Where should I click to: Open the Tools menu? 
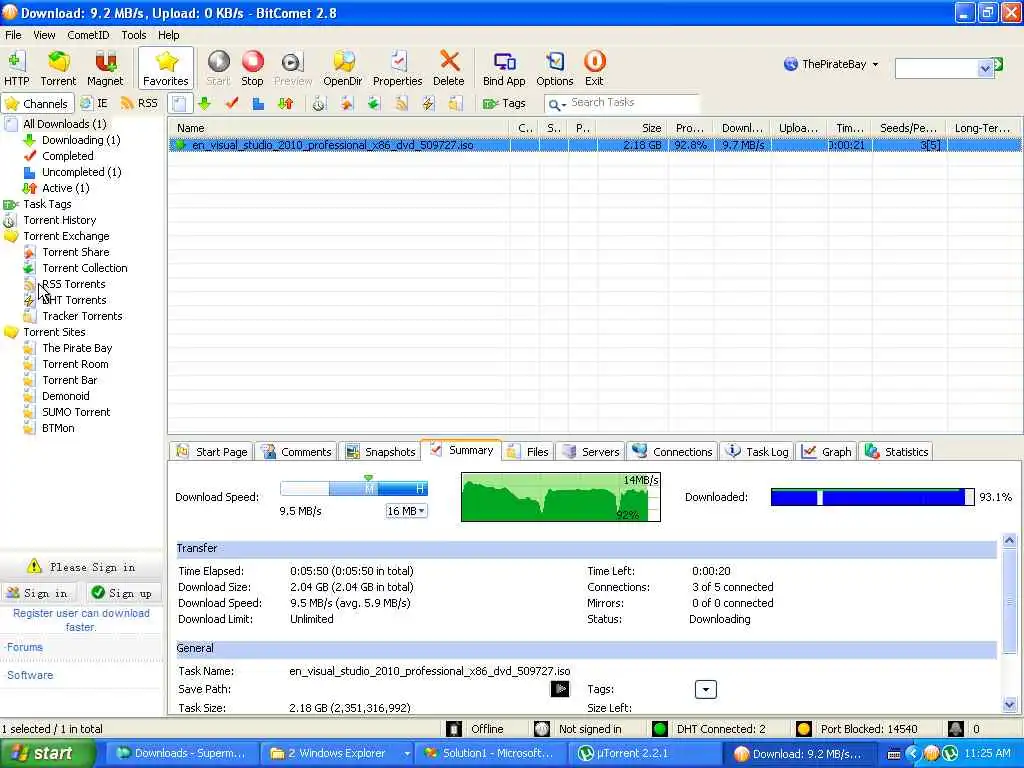[x=133, y=35]
